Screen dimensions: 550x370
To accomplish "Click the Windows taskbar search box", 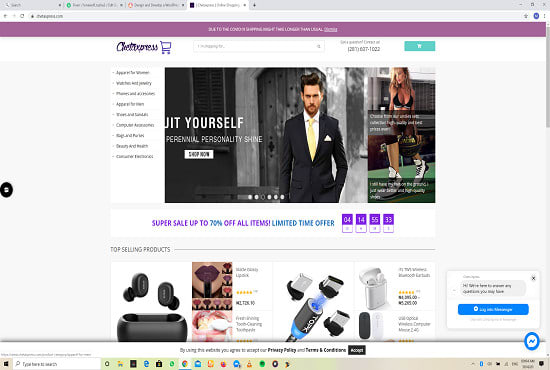I will click(57, 364).
